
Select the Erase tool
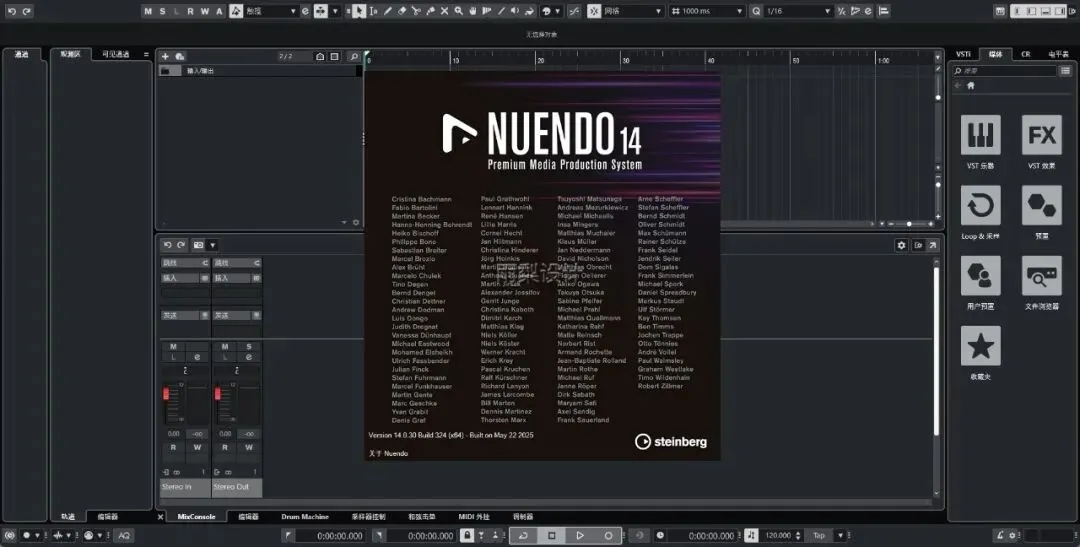pos(402,11)
